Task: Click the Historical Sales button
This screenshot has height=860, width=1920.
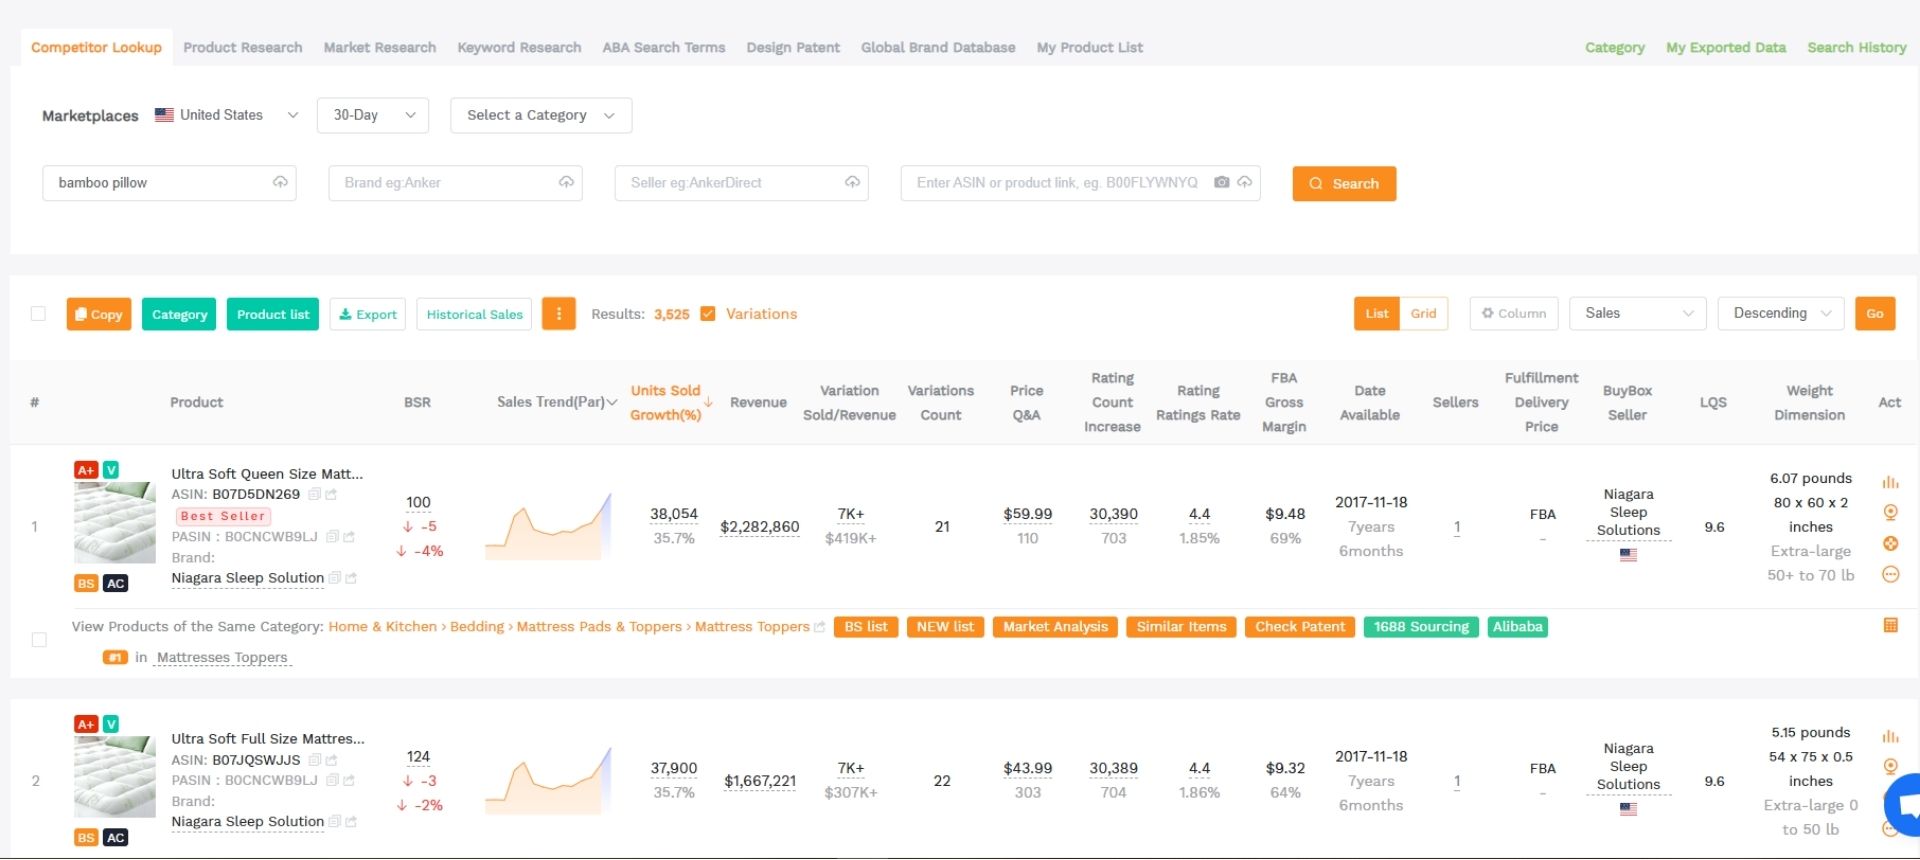Action: pyautogui.click(x=475, y=314)
